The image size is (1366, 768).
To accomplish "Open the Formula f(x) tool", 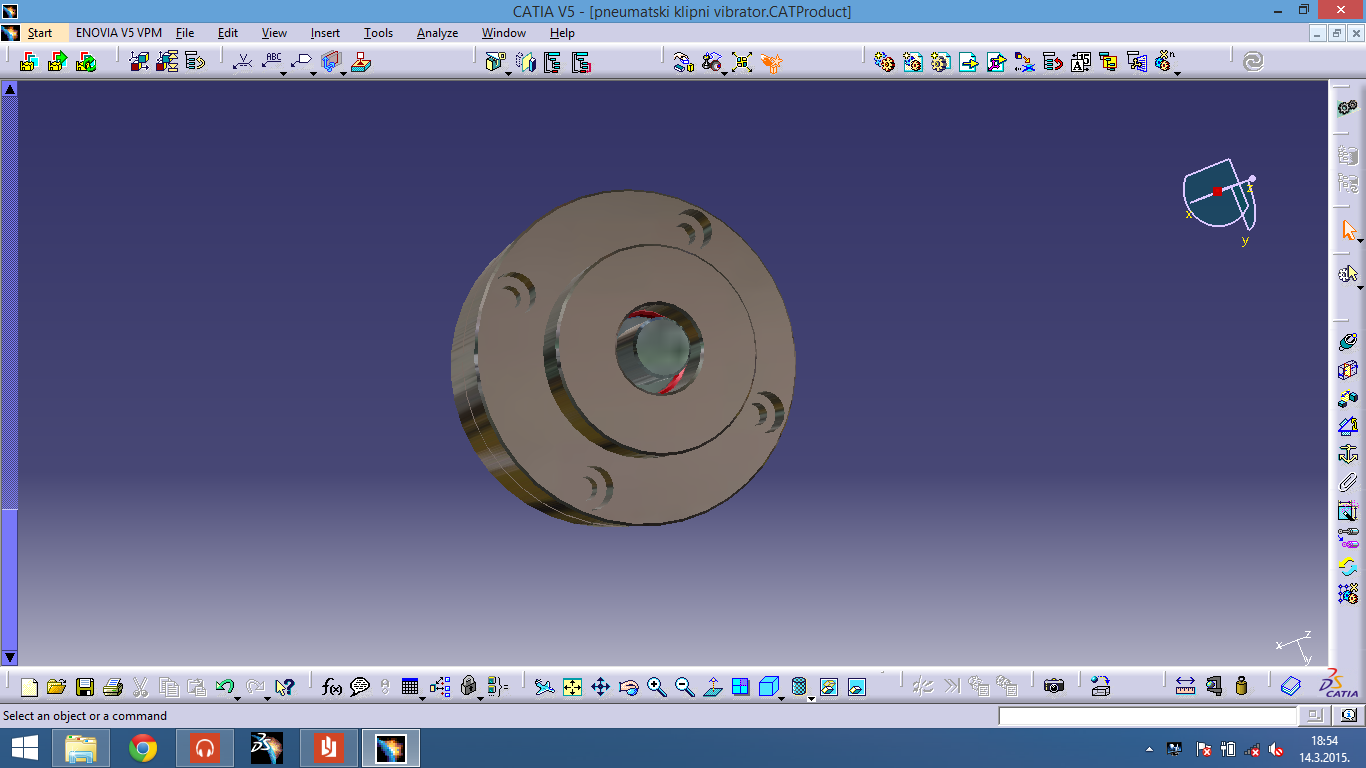I will pos(332,687).
